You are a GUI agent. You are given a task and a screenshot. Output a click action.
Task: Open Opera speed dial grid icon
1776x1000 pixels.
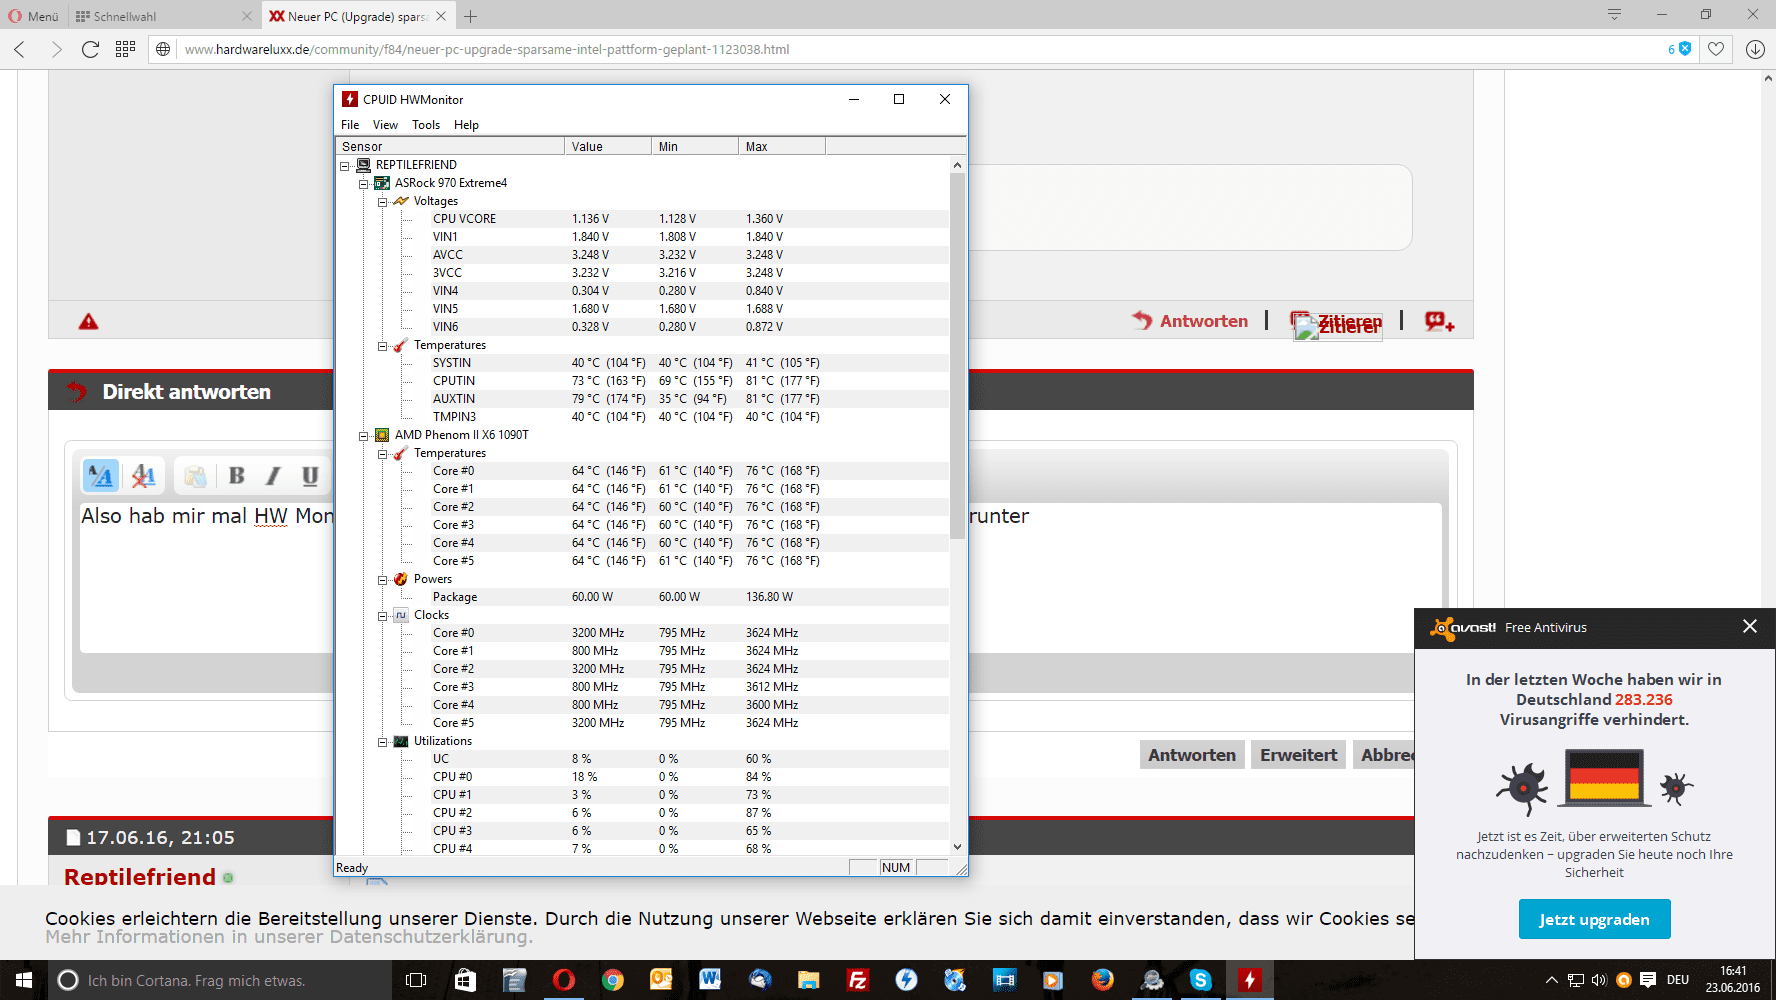coord(125,49)
